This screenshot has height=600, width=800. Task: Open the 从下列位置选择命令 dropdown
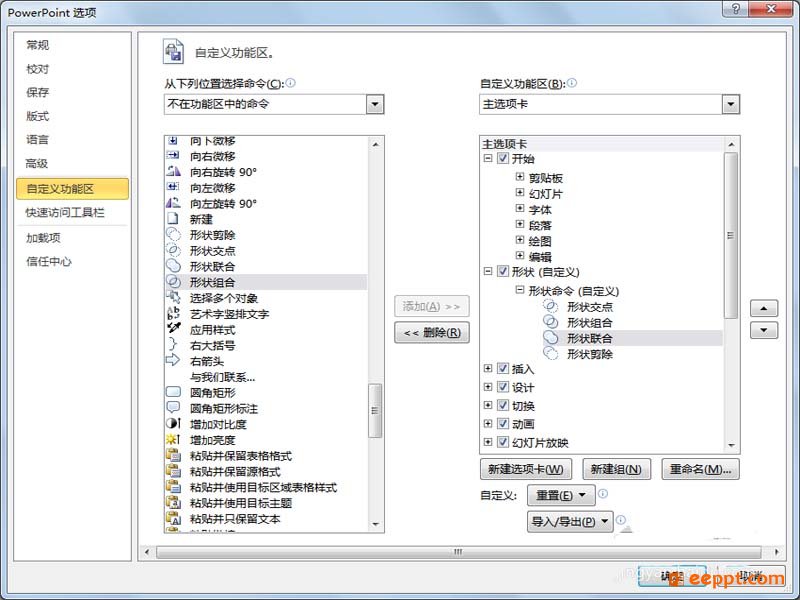click(374, 105)
